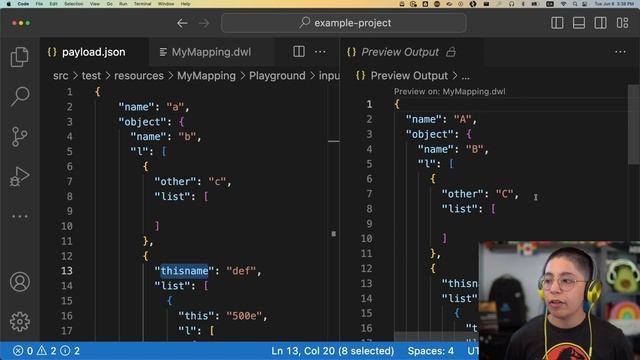Image resolution: width=640 pixels, height=360 pixels.
Task: Open the Search view in the activity bar
Action: point(20,96)
